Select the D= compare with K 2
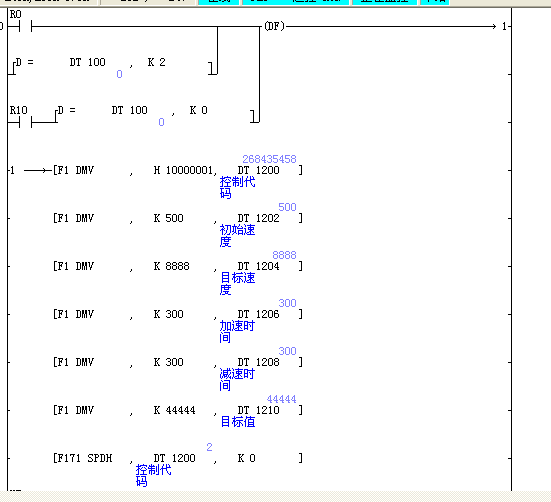 114,66
